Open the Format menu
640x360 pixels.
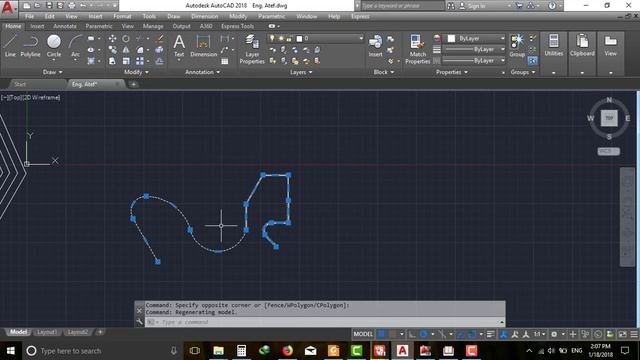pos(122,16)
